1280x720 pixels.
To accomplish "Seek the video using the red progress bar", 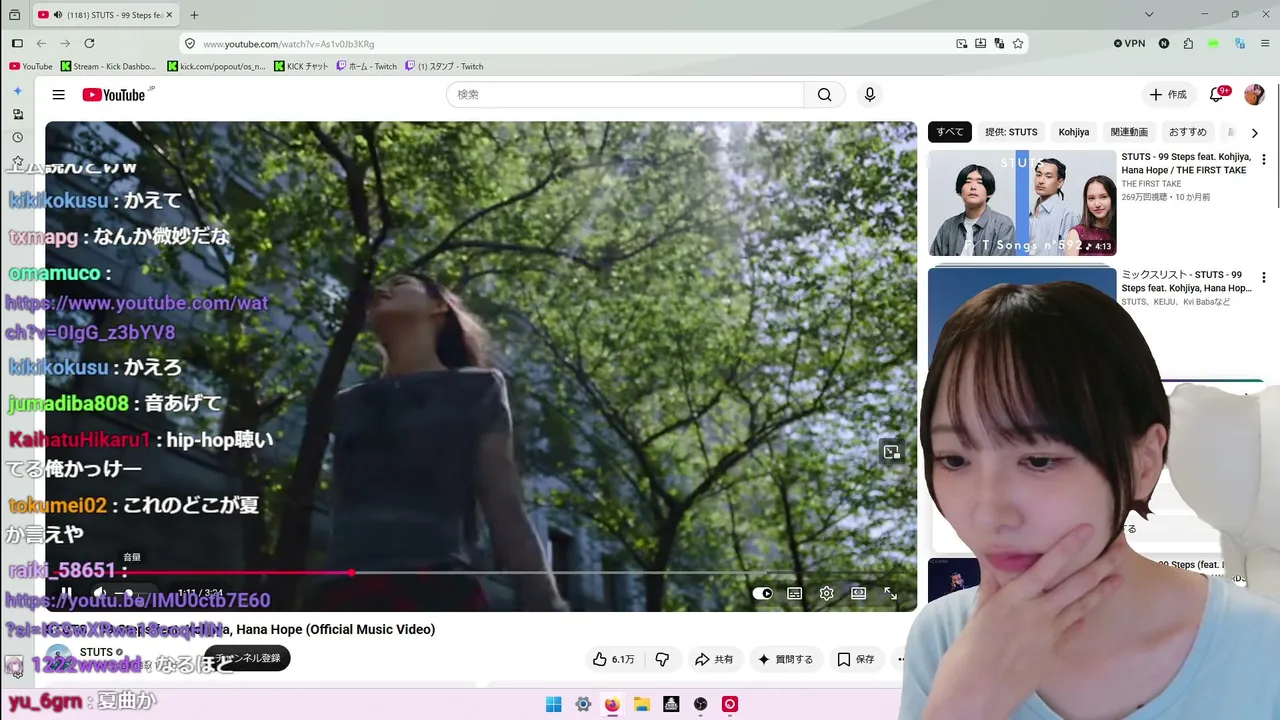I will click(x=481, y=573).
